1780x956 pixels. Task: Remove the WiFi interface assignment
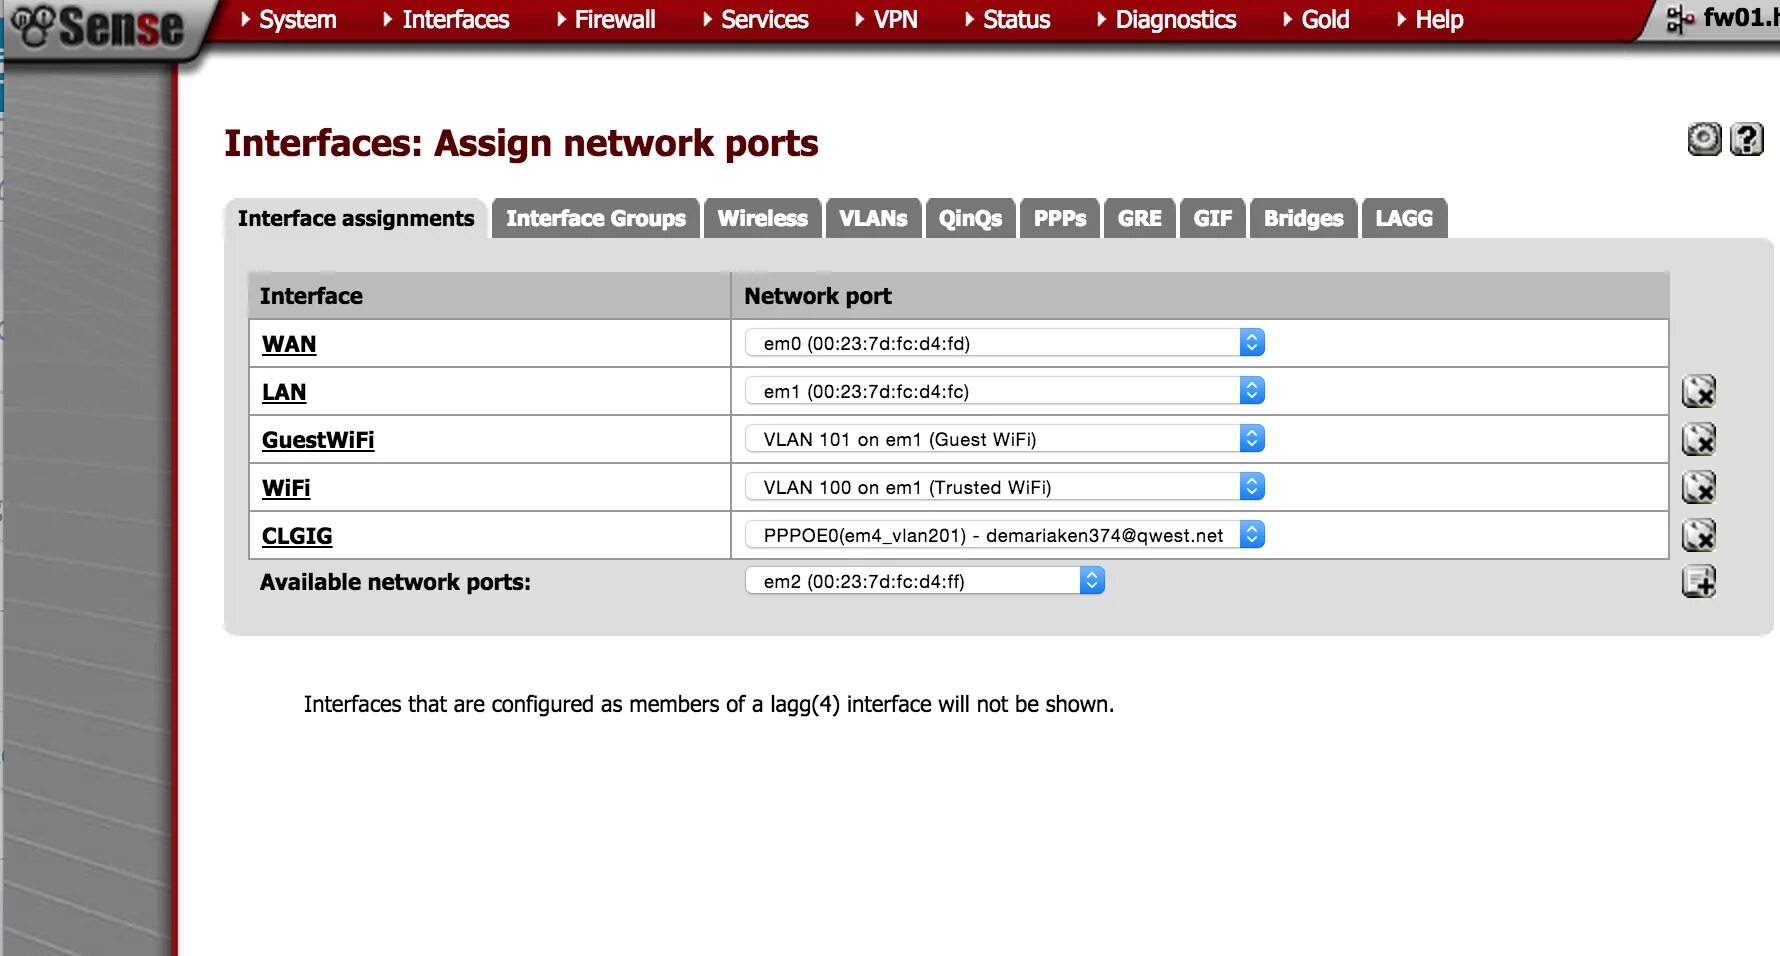pos(1698,487)
